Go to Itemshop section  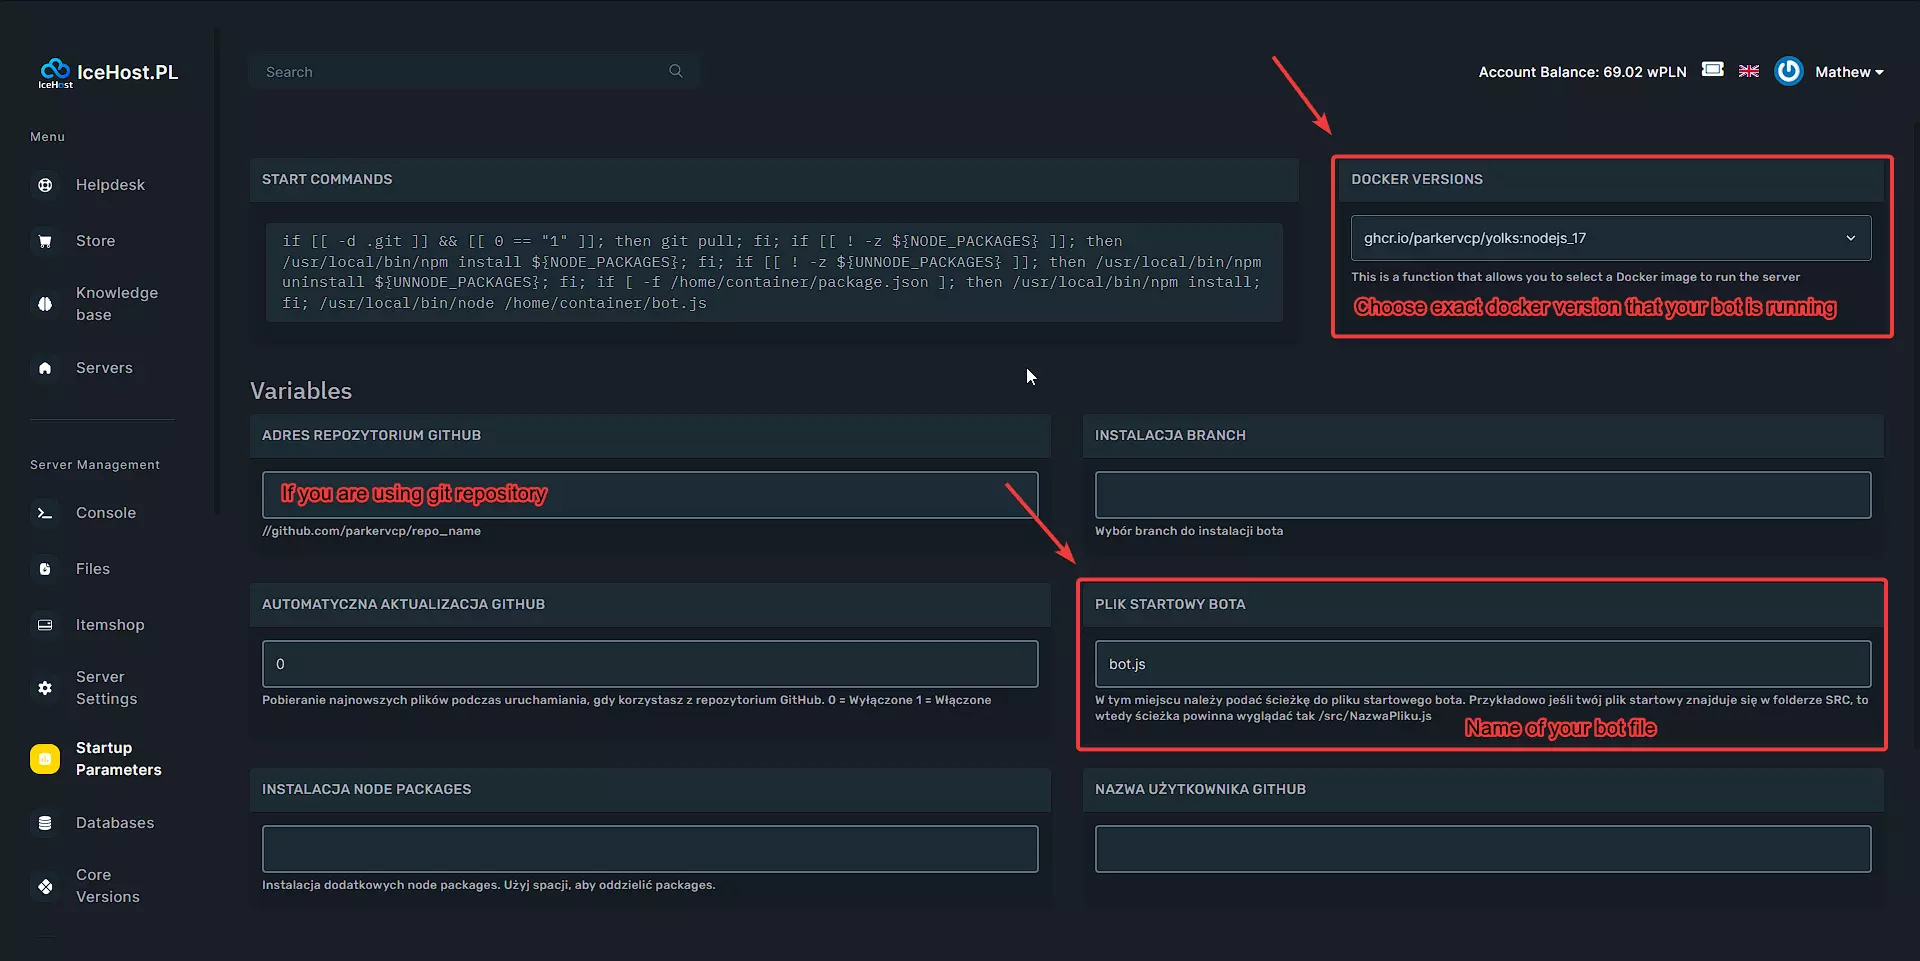(x=110, y=625)
